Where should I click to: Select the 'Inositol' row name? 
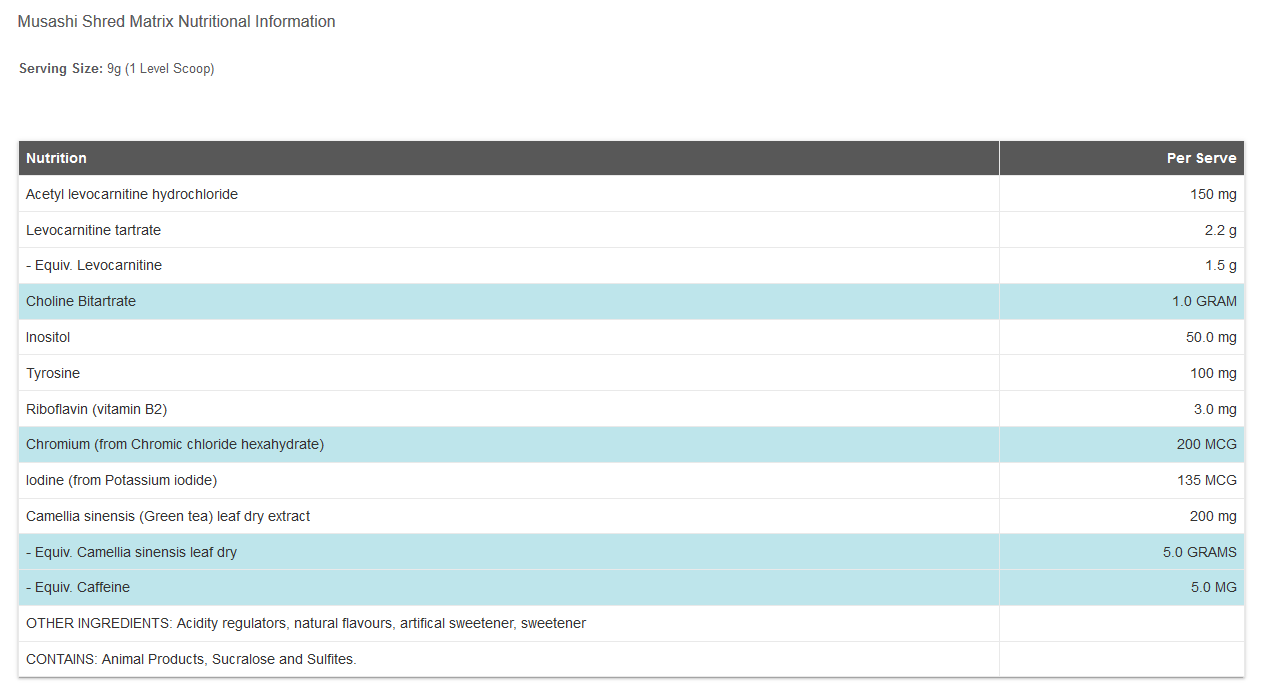pos(48,337)
